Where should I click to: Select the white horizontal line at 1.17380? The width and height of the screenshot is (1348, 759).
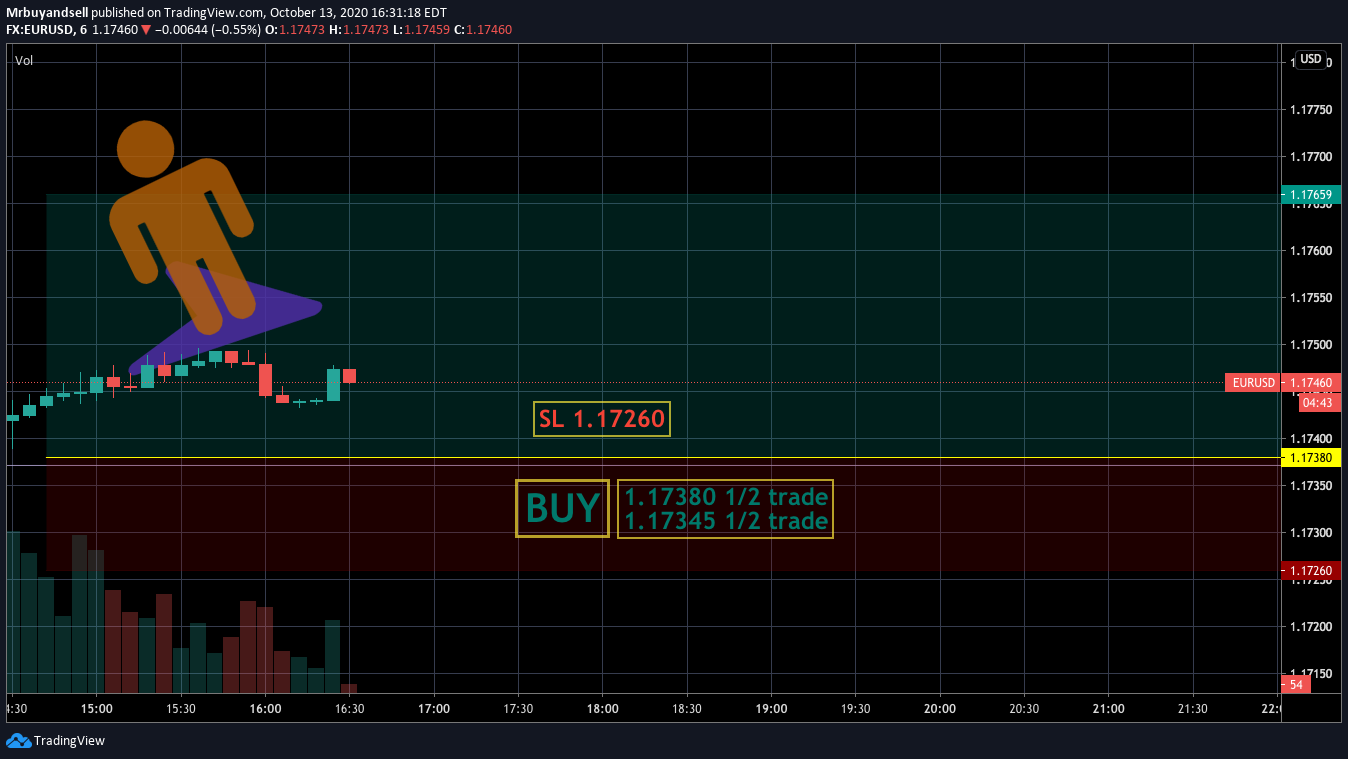[x=663, y=458]
